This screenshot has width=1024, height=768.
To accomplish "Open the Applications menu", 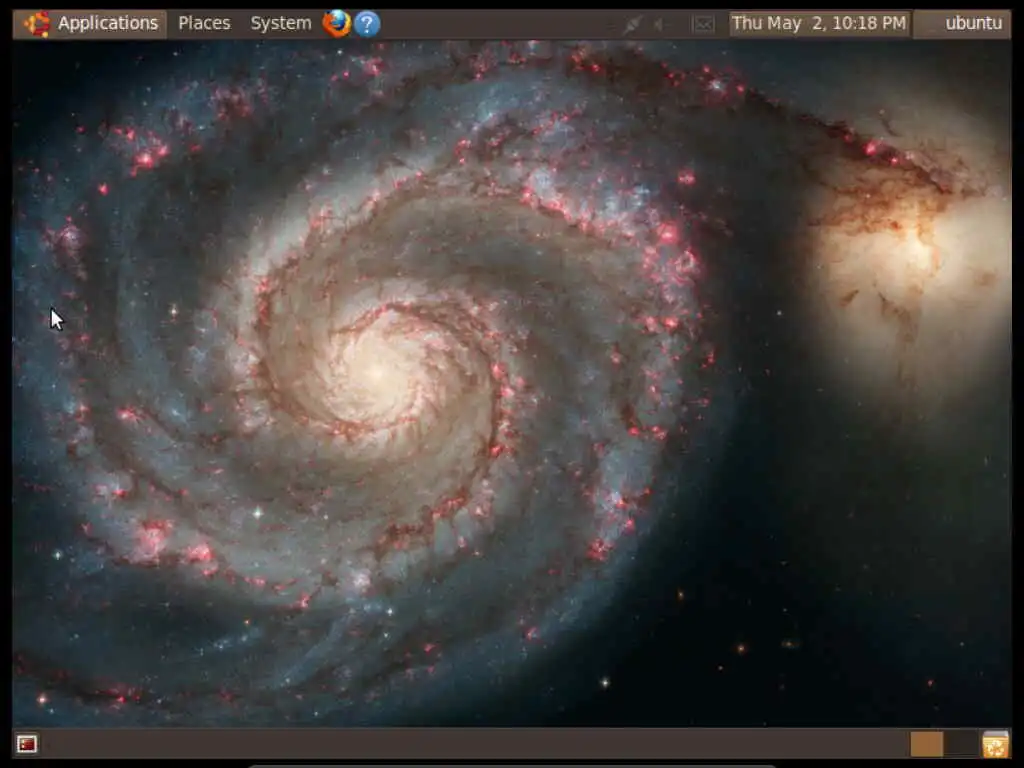I will pyautogui.click(x=107, y=24).
